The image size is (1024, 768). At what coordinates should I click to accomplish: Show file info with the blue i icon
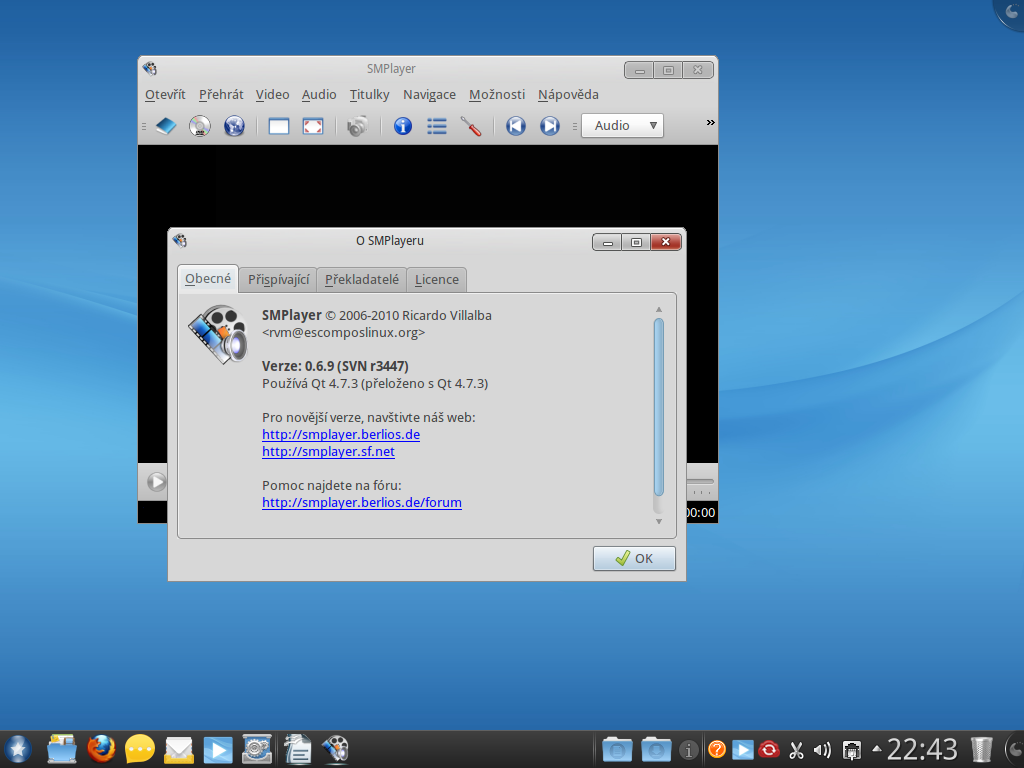pos(403,125)
